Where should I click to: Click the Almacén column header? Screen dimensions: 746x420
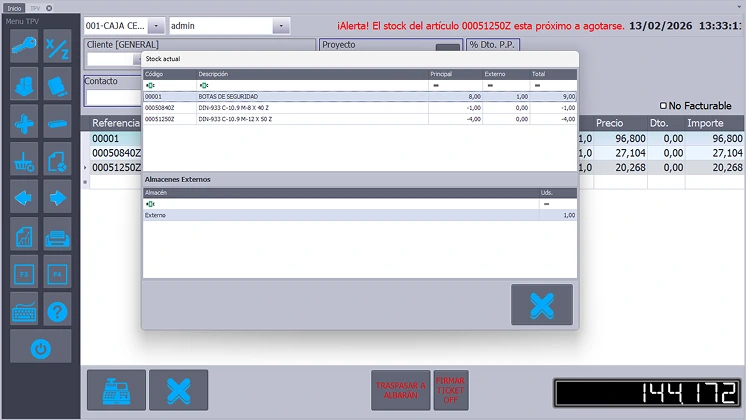click(341, 193)
